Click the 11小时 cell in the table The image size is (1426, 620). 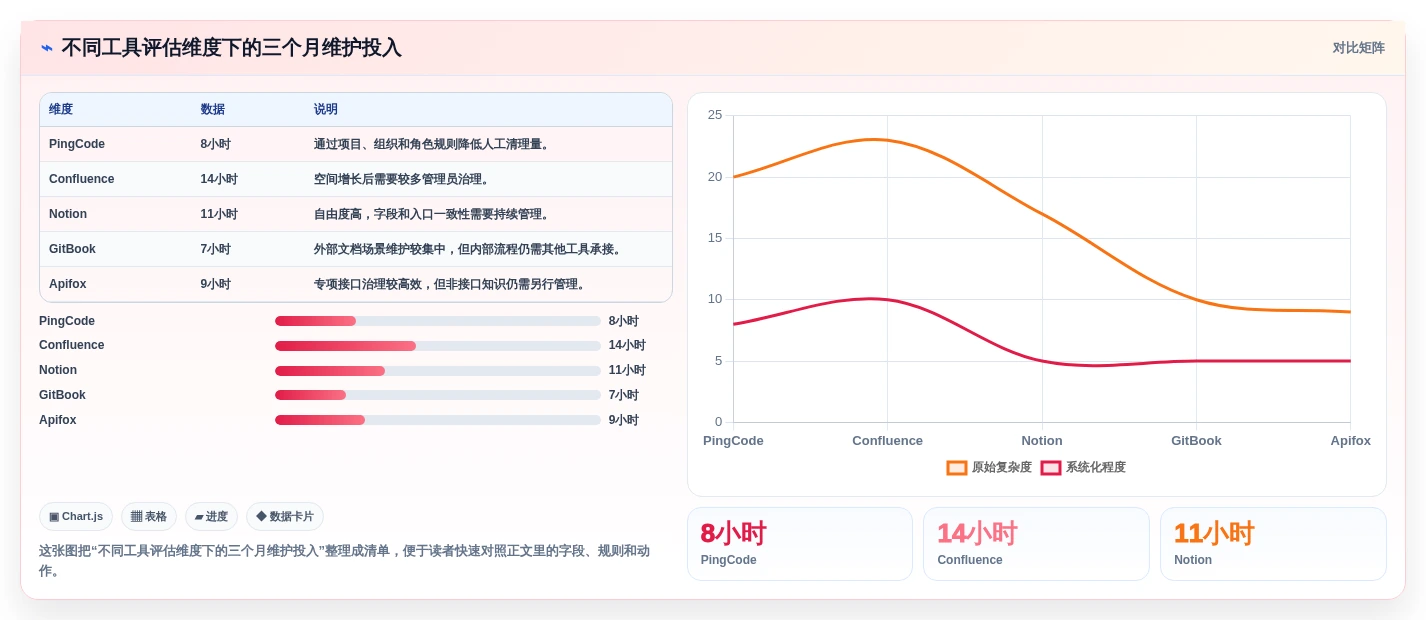[x=219, y=214]
